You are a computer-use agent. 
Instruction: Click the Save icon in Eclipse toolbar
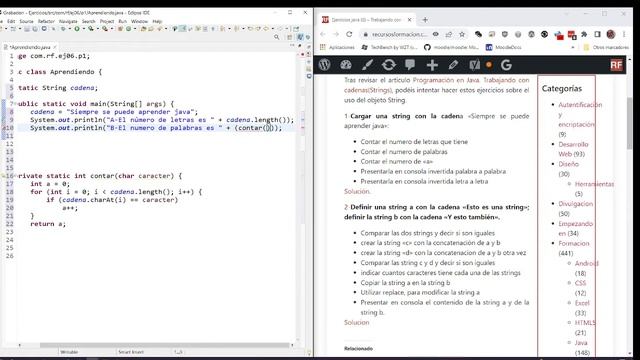coord(27,29)
